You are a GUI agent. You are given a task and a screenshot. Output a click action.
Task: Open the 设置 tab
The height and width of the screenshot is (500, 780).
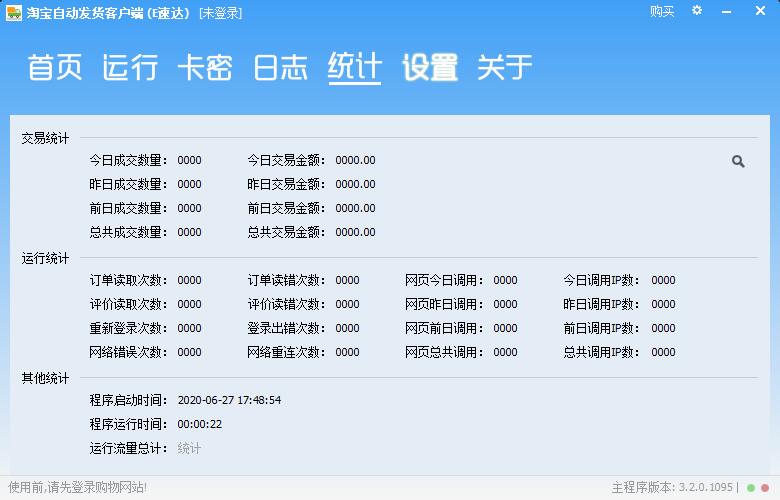coord(430,68)
